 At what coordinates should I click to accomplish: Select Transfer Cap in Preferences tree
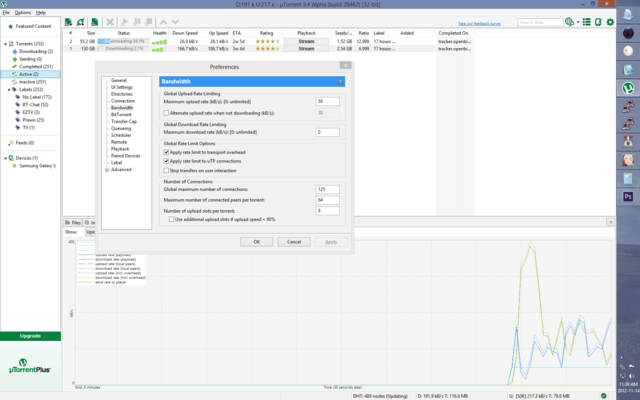(124, 122)
